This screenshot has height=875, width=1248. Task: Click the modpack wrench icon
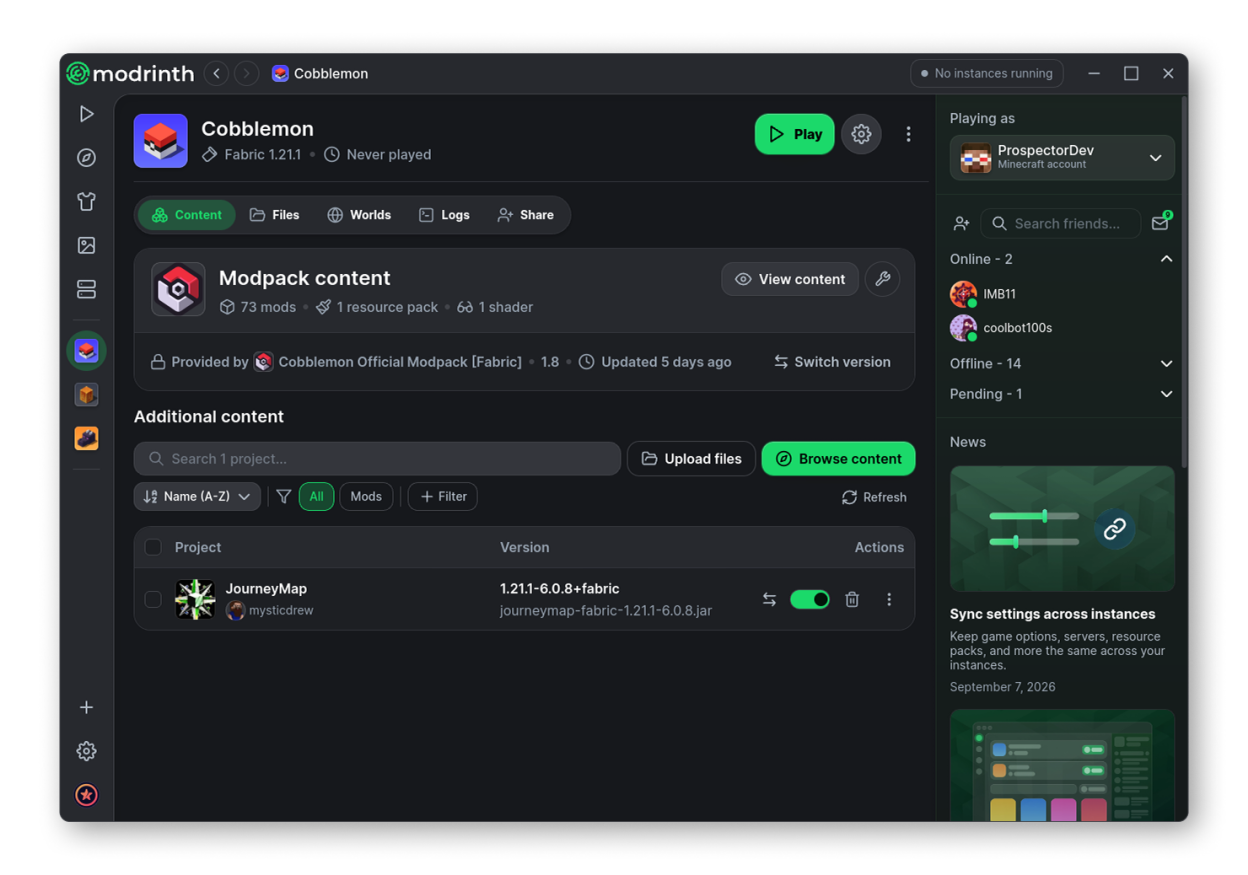point(882,279)
